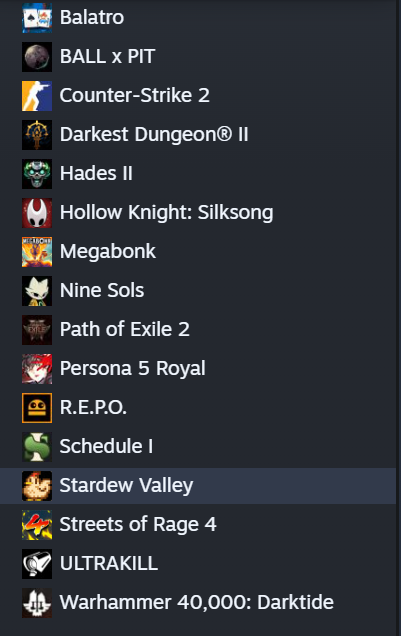Choose Streets of Rage 4 entry

[198, 524]
